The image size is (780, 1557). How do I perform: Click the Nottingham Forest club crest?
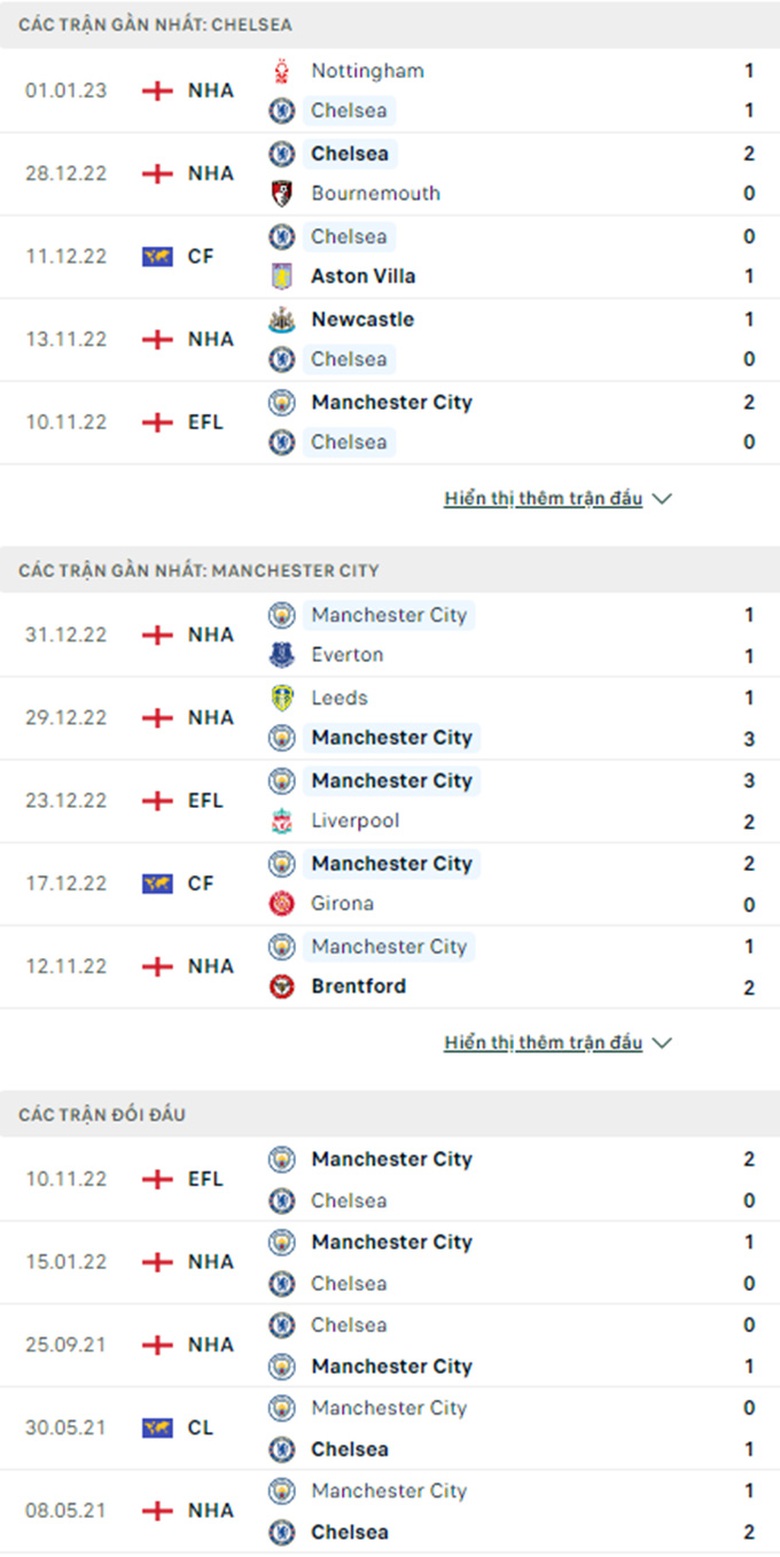pyautogui.click(x=283, y=71)
